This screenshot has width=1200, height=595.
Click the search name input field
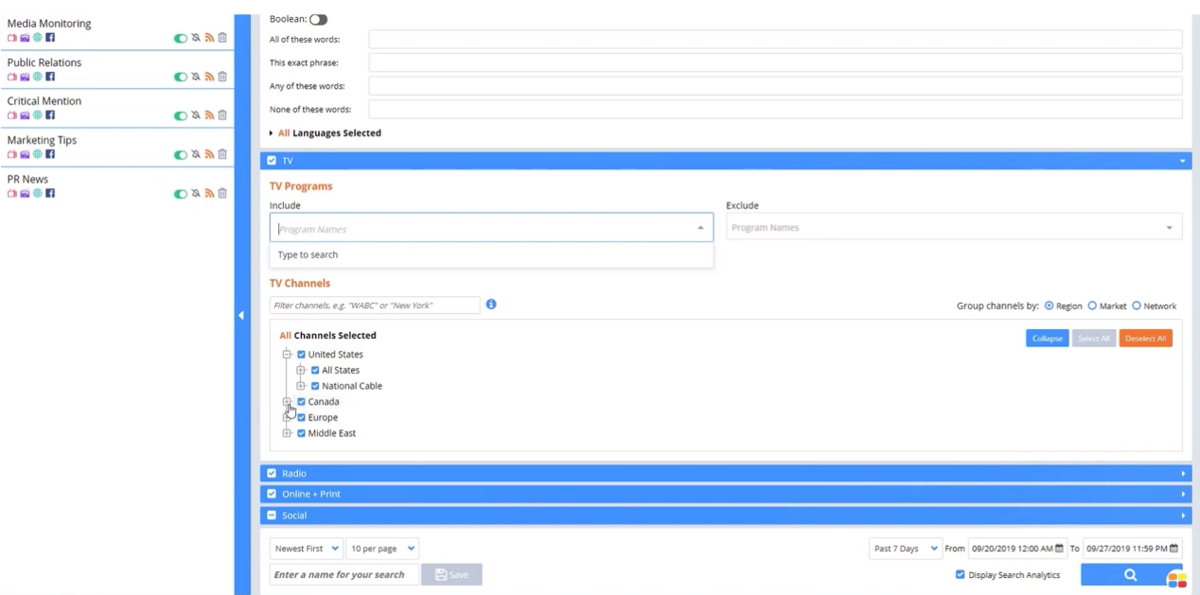tap(343, 574)
